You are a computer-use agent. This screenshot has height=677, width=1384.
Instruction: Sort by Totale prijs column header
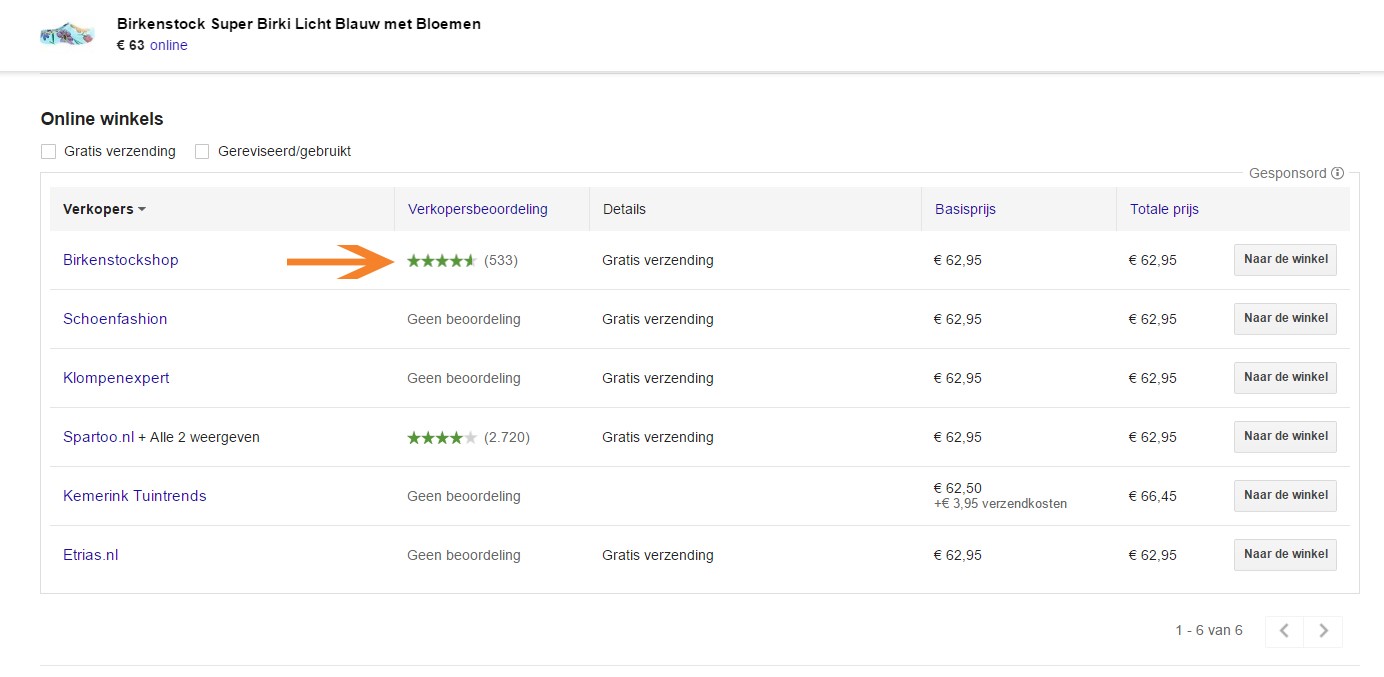click(x=1164, y=209)
